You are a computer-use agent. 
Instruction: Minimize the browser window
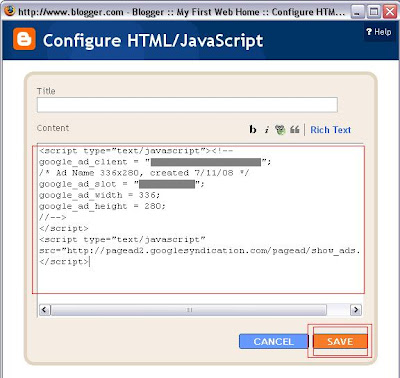pyautogui.click(x=357, y=12)
